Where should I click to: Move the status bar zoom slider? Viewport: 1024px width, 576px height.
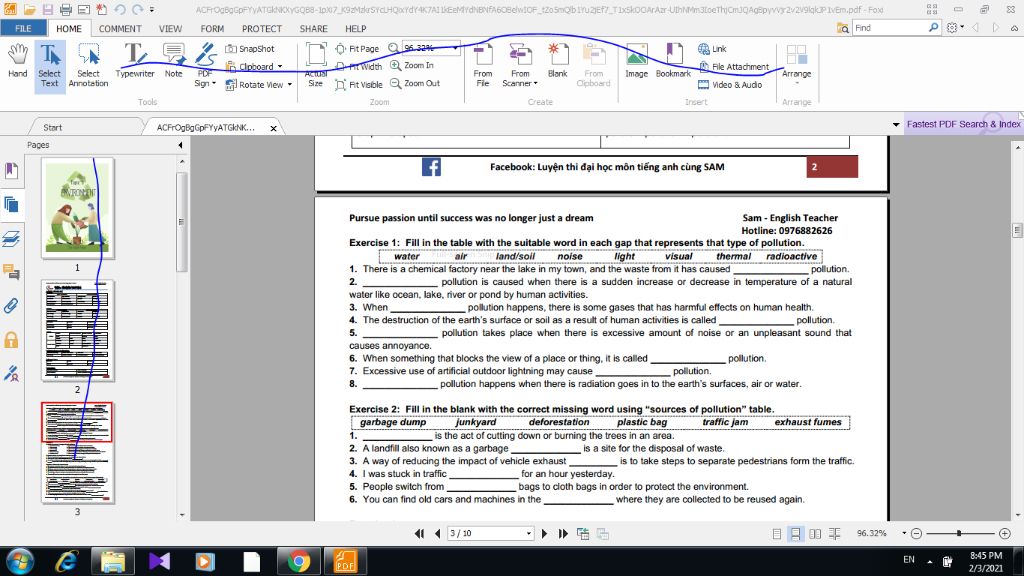pos(959,534)
